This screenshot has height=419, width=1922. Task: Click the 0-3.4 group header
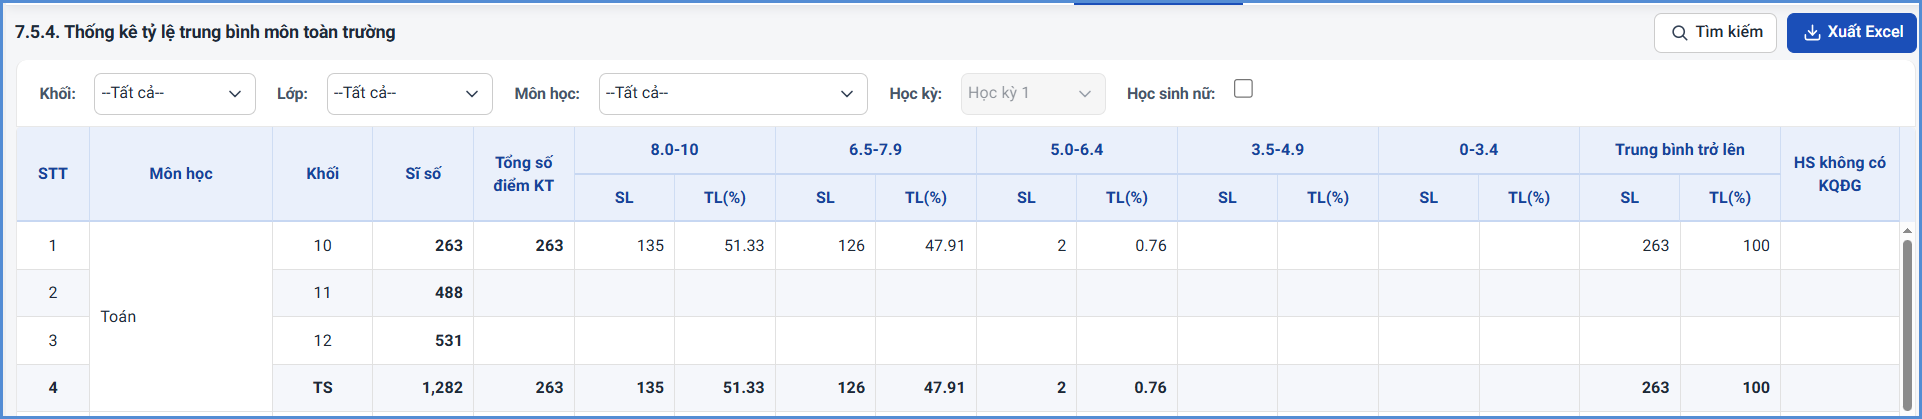[x=1479, y=150]
